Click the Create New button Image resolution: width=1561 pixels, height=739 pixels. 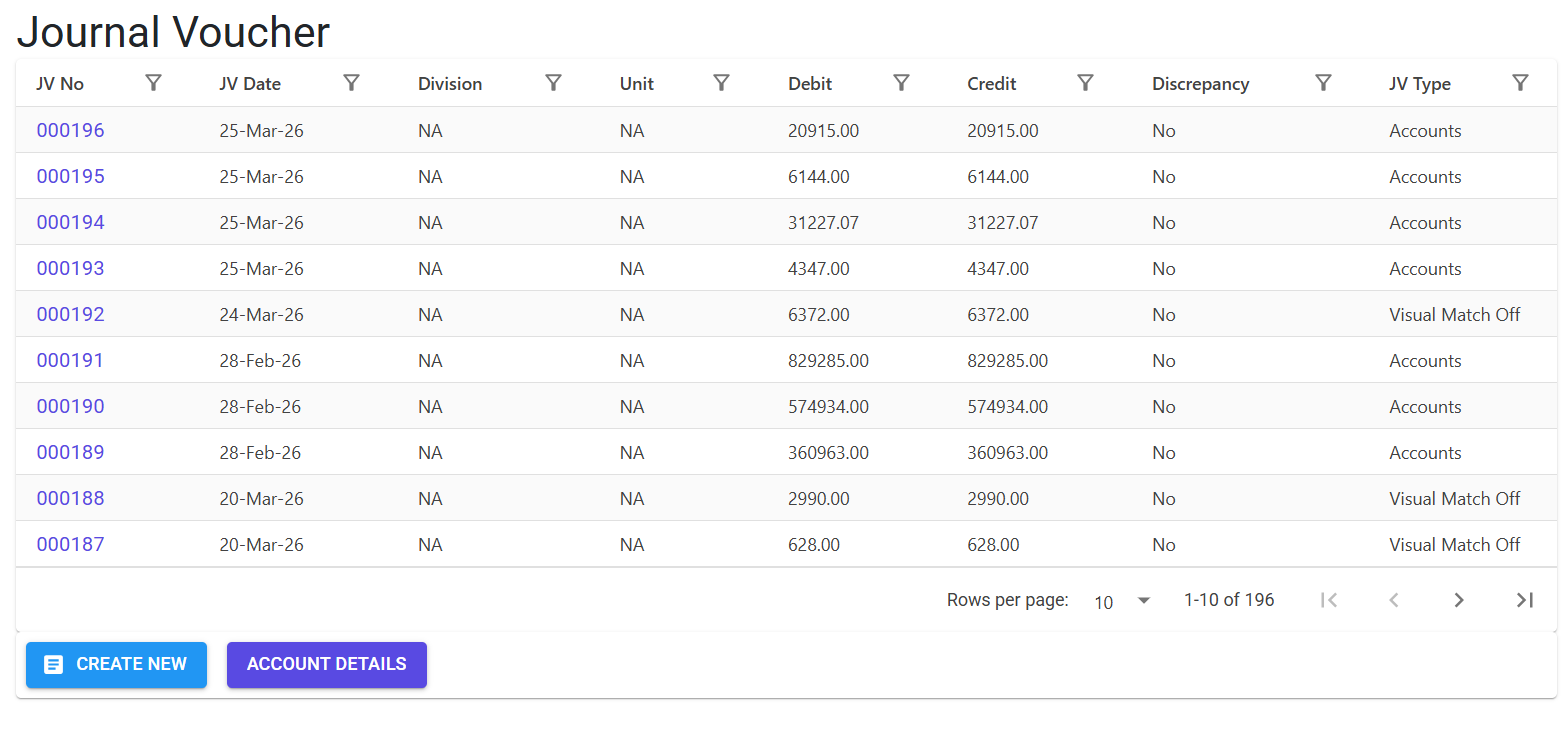tap(116, 664)
